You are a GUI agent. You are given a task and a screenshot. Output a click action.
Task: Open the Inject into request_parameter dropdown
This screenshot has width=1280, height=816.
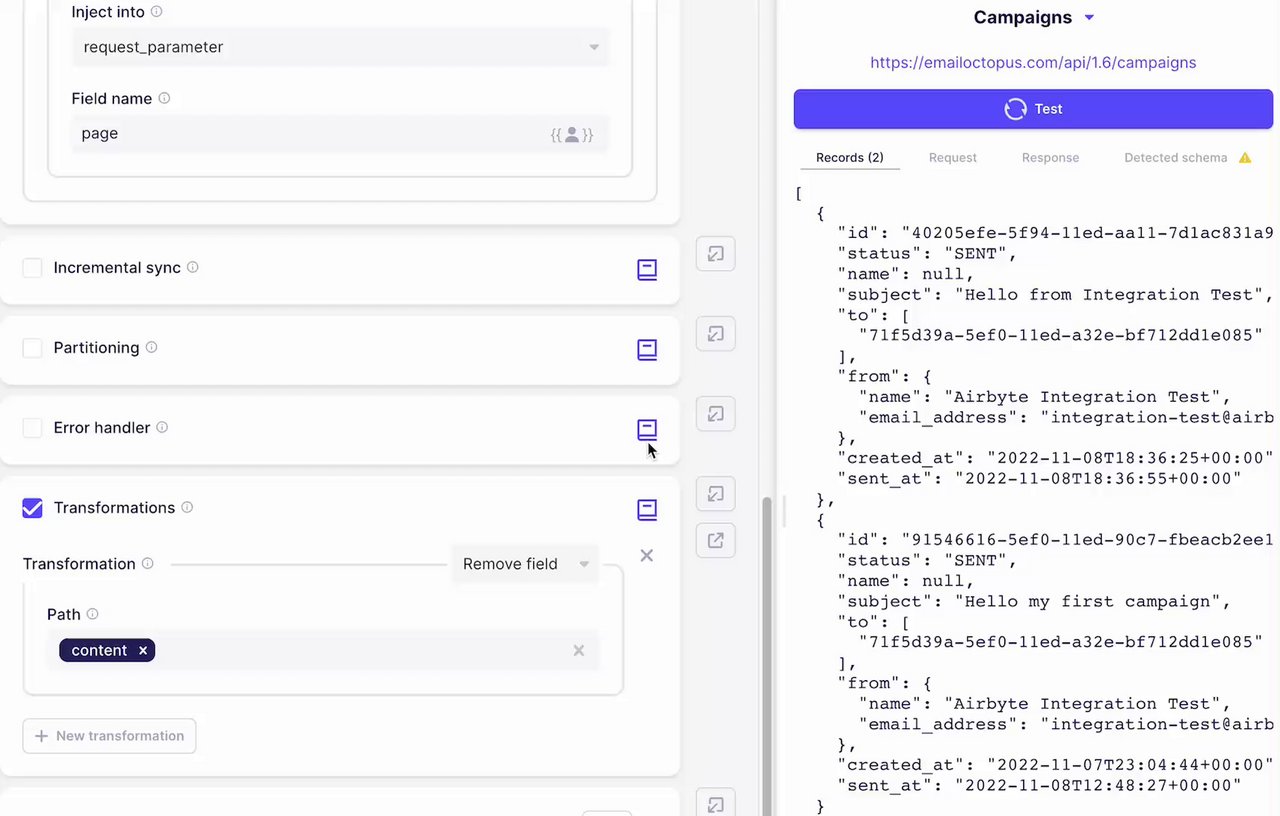tap(340, 47)
